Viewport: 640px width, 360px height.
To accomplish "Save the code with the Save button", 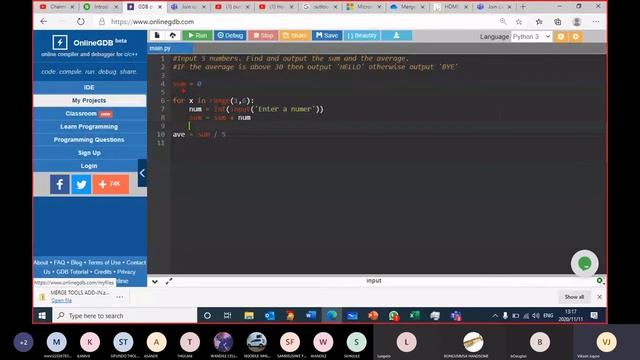I will (x=327, y=36).
